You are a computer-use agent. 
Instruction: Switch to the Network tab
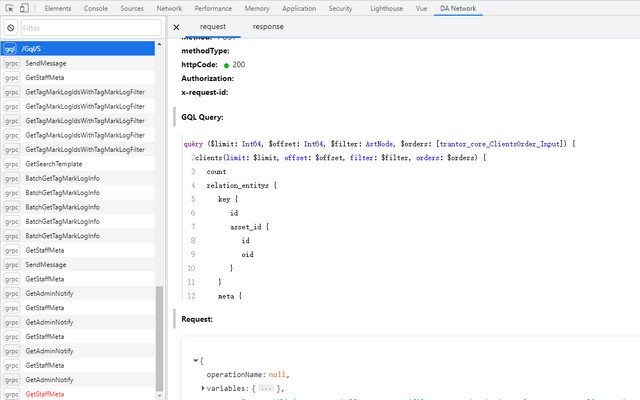coord(169,8)
